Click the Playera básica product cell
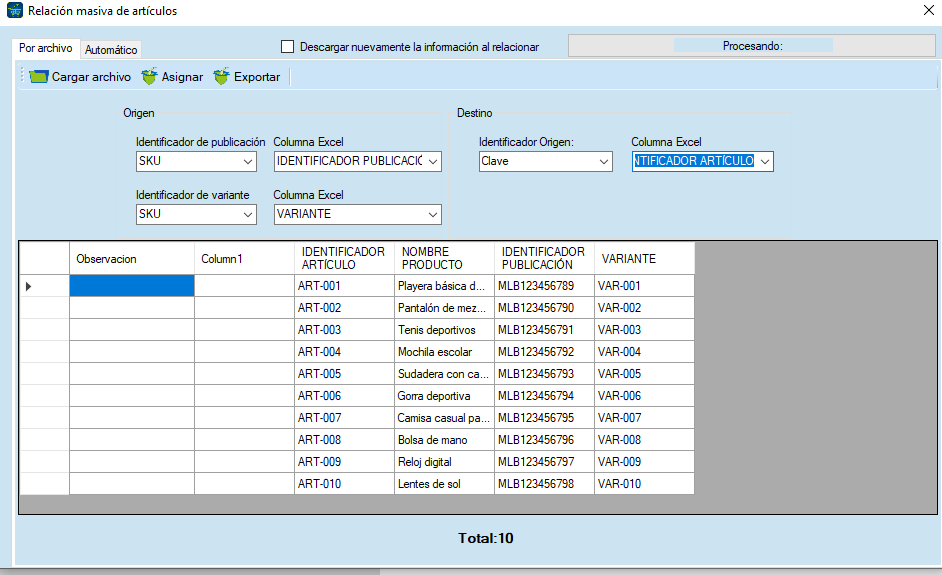 445,286
